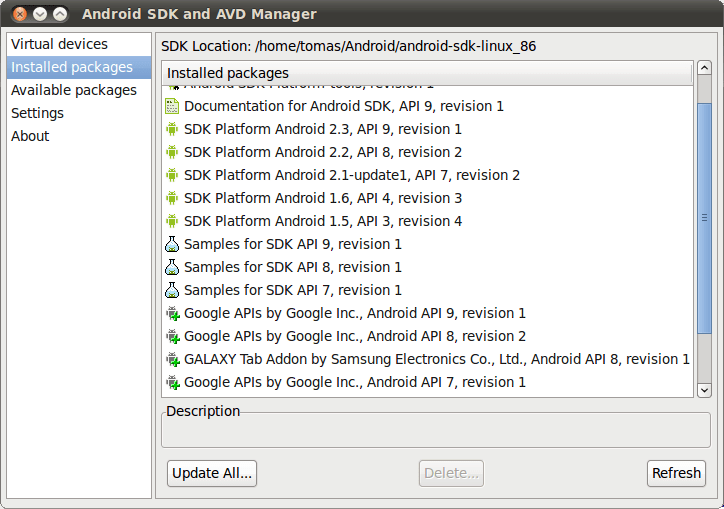Image resolution: width=724 pixels, height=509 pixels.
Task: Click the Documentation for Android SDK icon
Action: (172, 106)
